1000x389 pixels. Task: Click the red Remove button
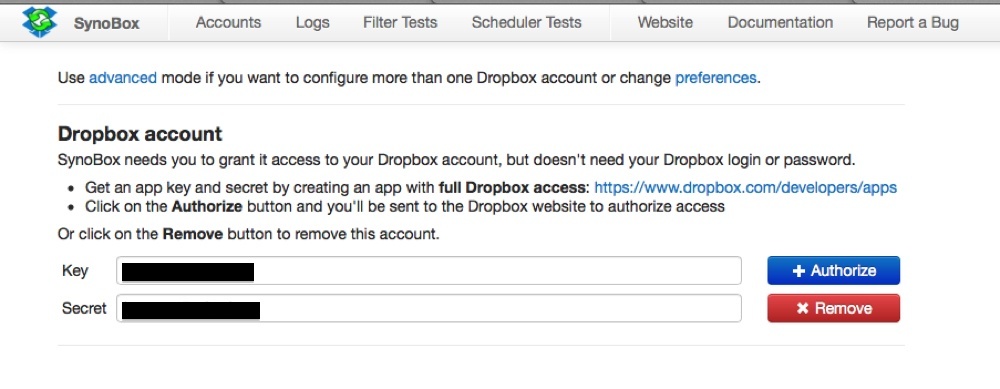click(x=834, y=308)
